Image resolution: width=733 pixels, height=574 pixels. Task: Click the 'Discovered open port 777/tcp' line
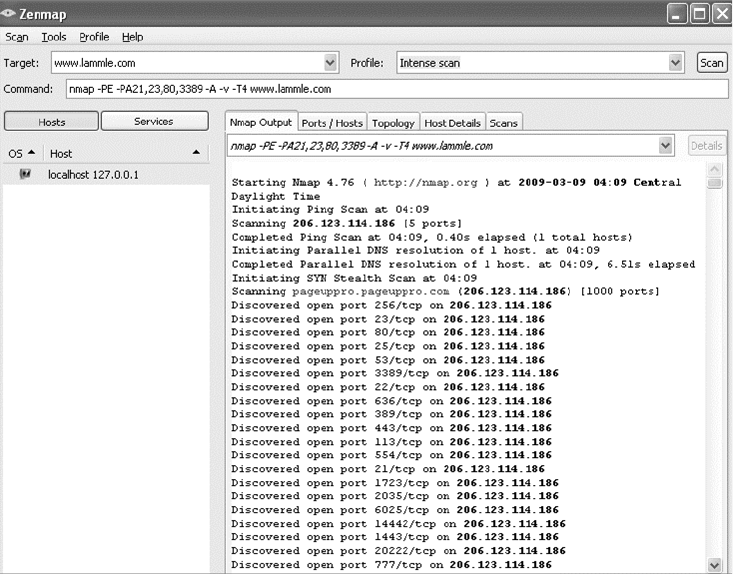click(x=391, y=565)
